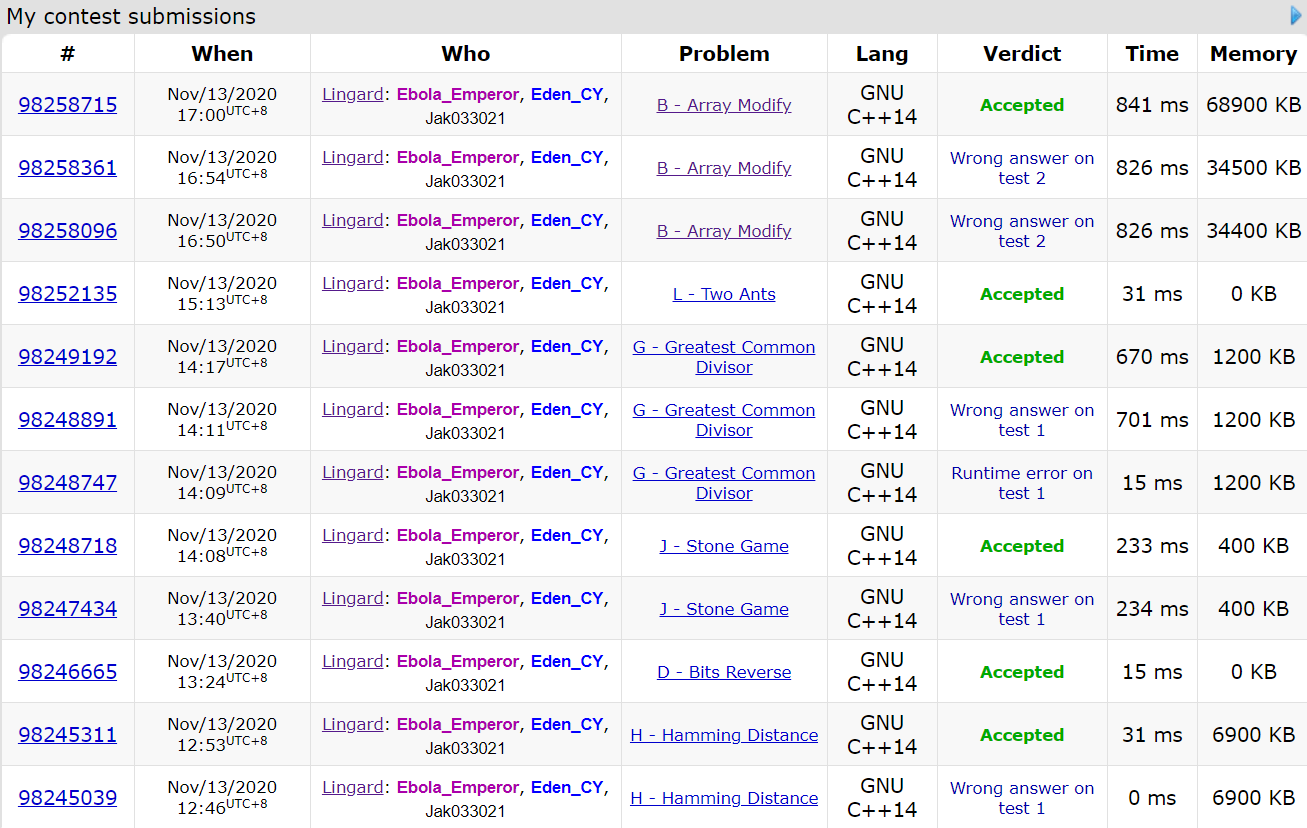
Task: Open submission 98248718
Action: click(67, 546)
